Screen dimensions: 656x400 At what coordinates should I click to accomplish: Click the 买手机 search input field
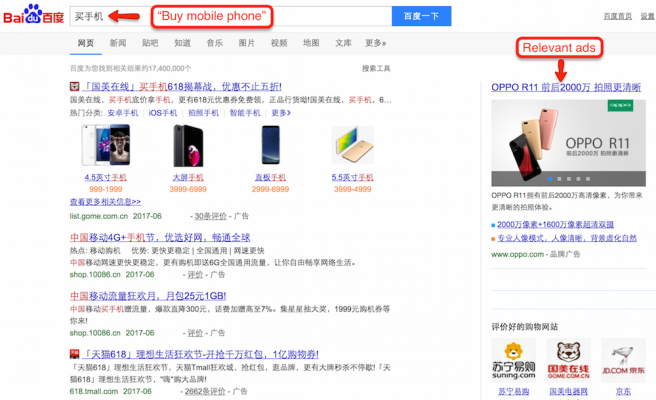pos(231,16)
